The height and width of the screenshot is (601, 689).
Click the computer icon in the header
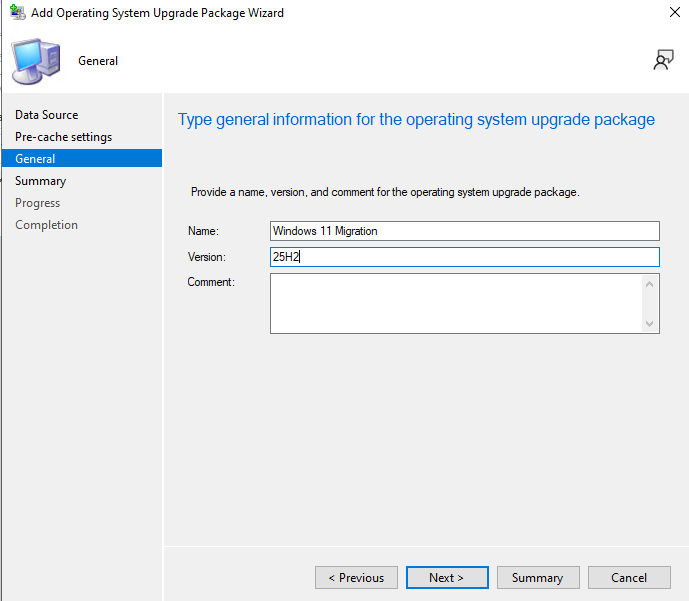(35, 60)
